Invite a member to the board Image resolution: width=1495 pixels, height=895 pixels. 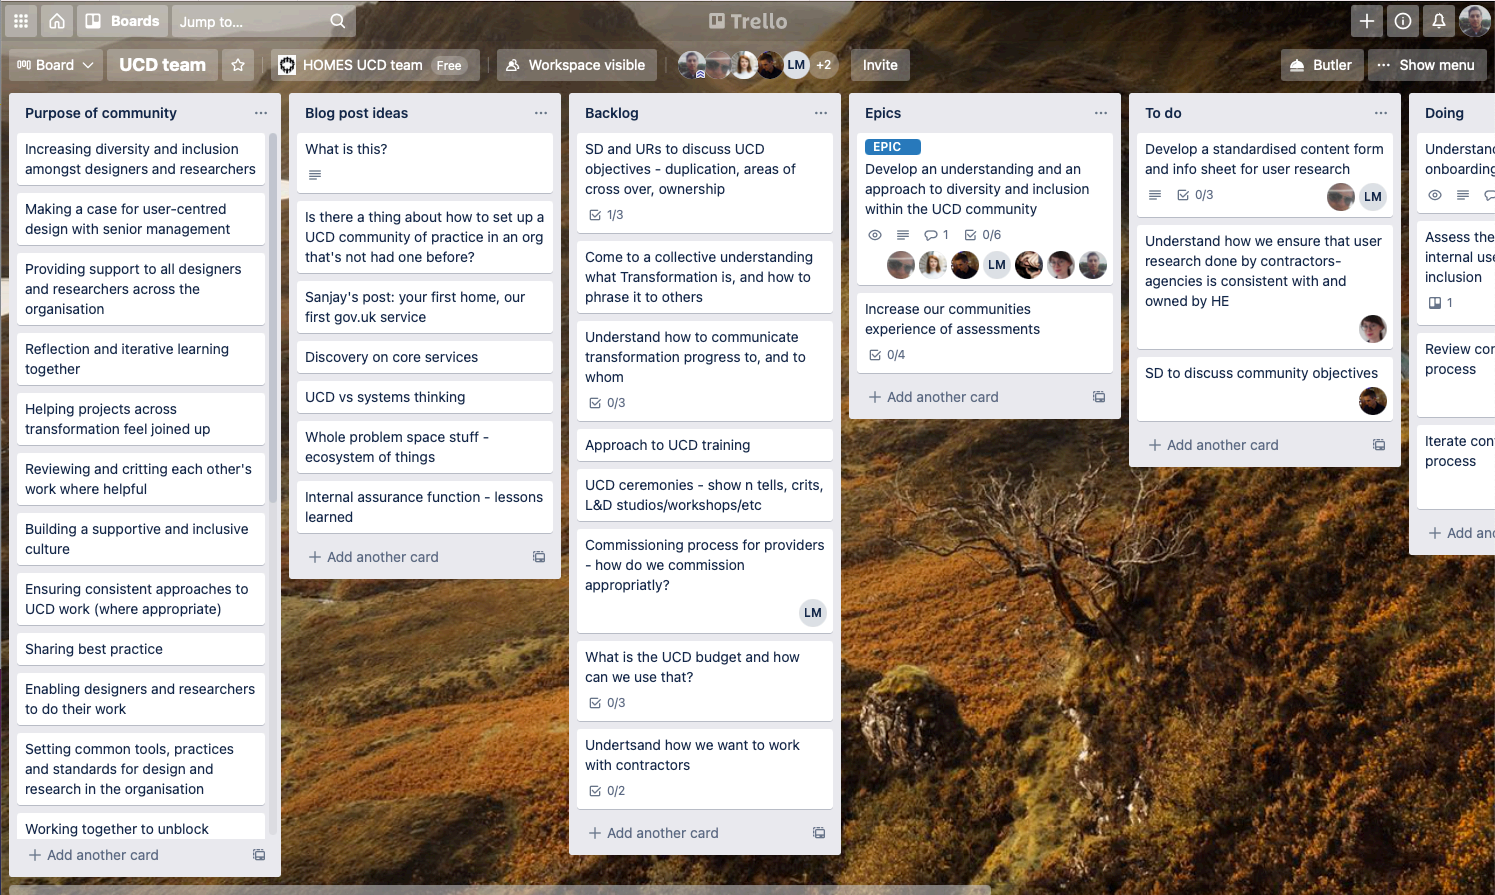(x=880, y=65)
